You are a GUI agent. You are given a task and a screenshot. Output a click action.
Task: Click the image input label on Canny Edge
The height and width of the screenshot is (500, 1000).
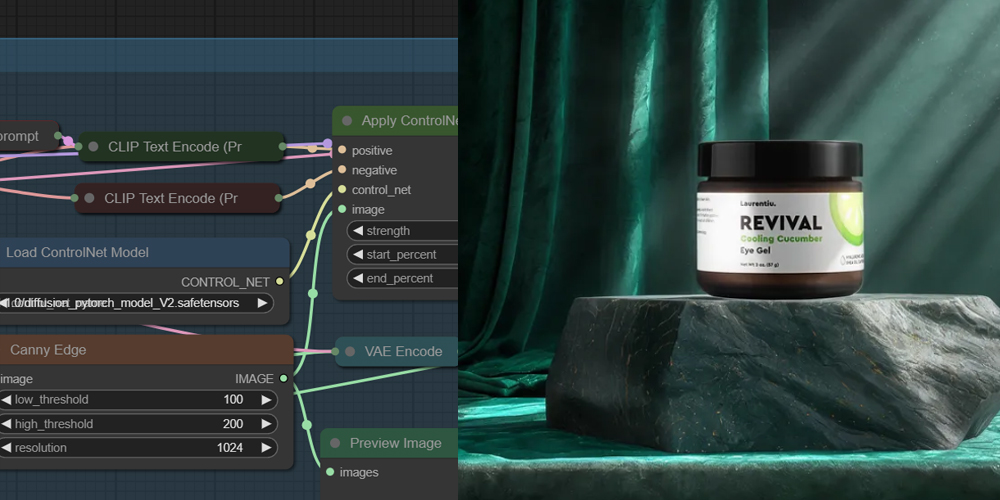click(17, 379)
